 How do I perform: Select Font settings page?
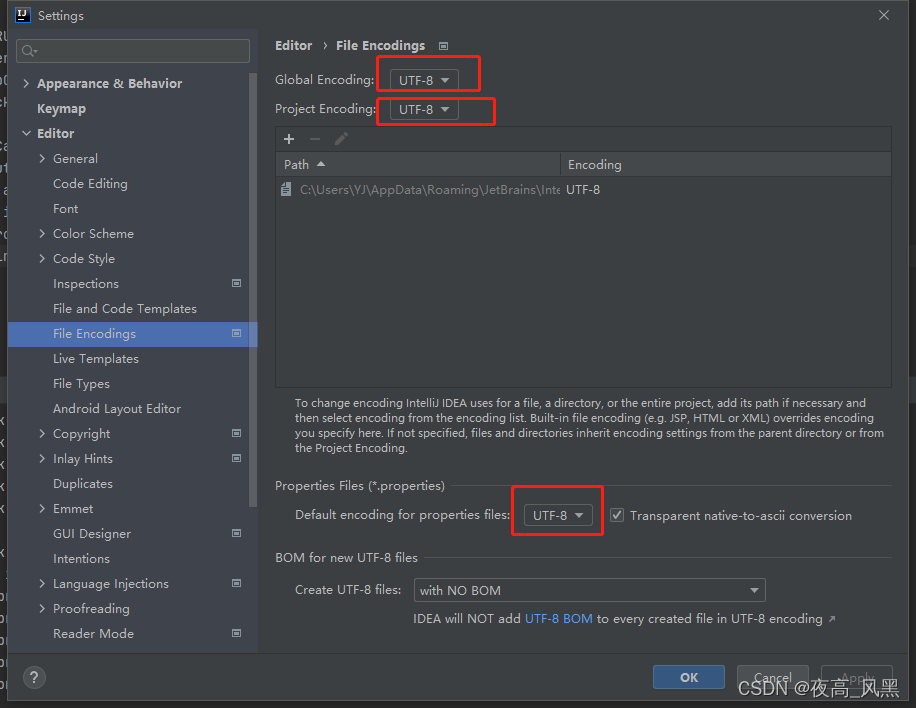click(x=65, y=209)
